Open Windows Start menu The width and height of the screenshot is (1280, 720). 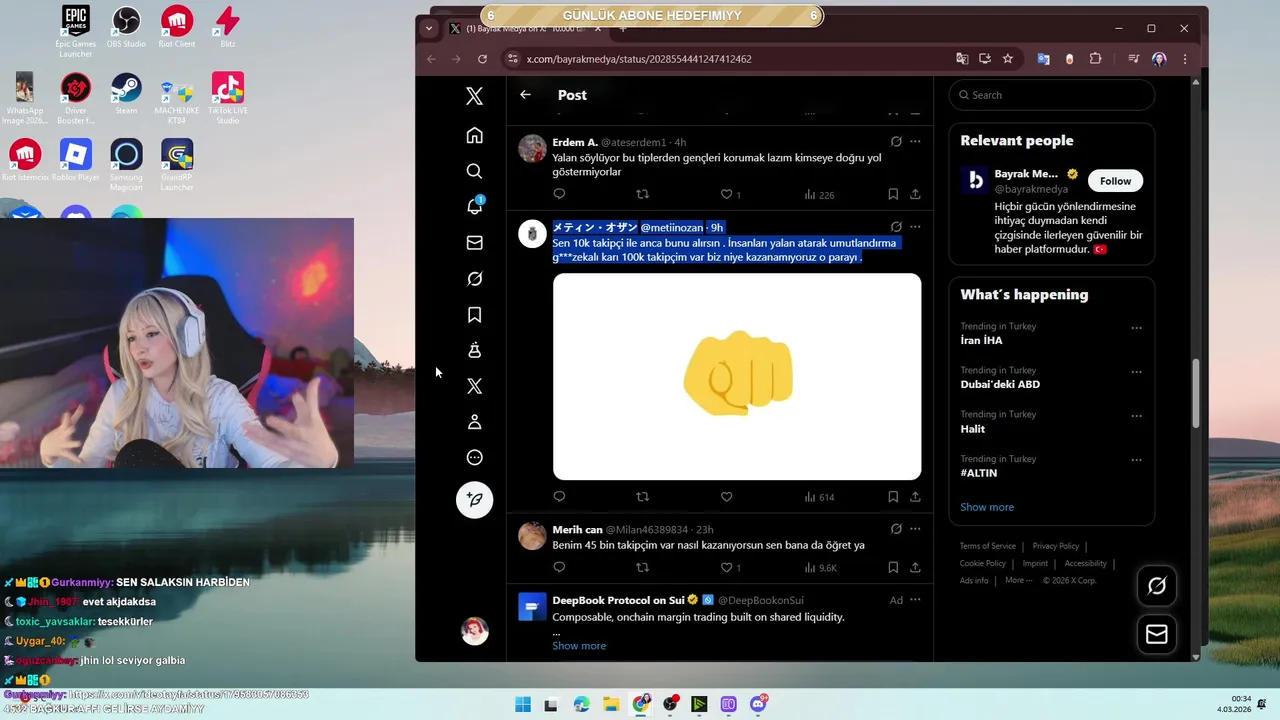[x=523, y=705]
